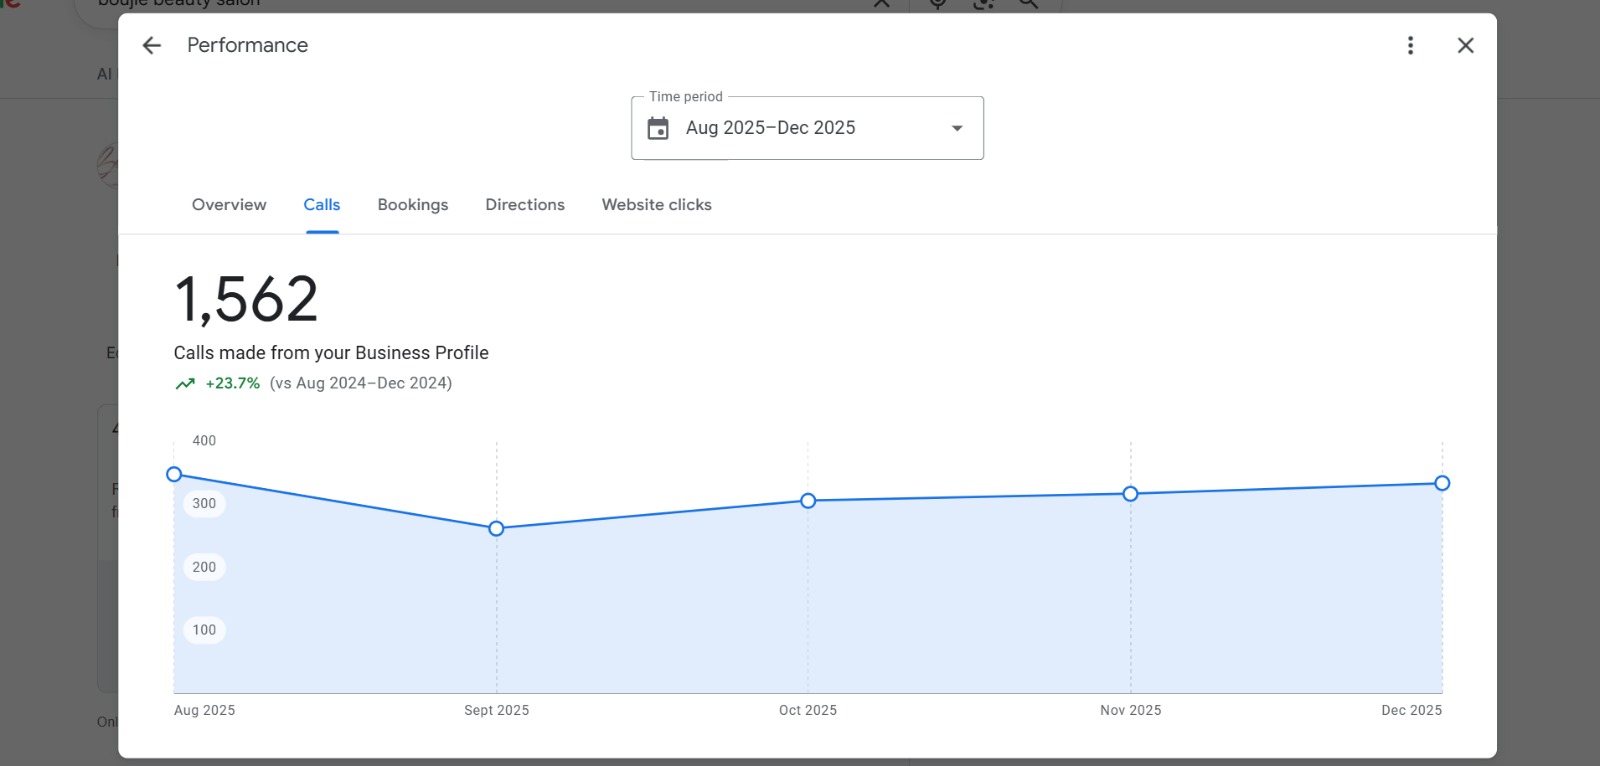The width and height of the screenshot is (1600, 766).
Task: Expand the Time period dropdown arrow
Action: point(957,128)
